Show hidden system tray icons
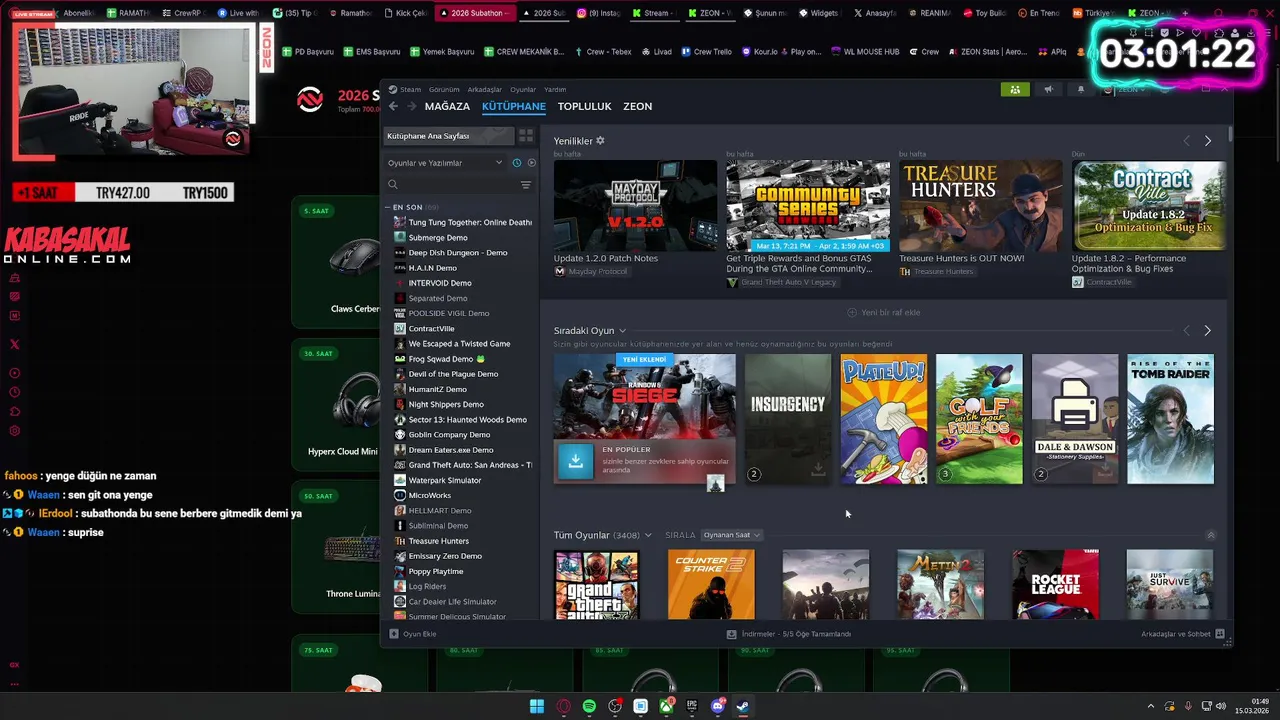The image size is (1280, 720). click(1150, 706)
